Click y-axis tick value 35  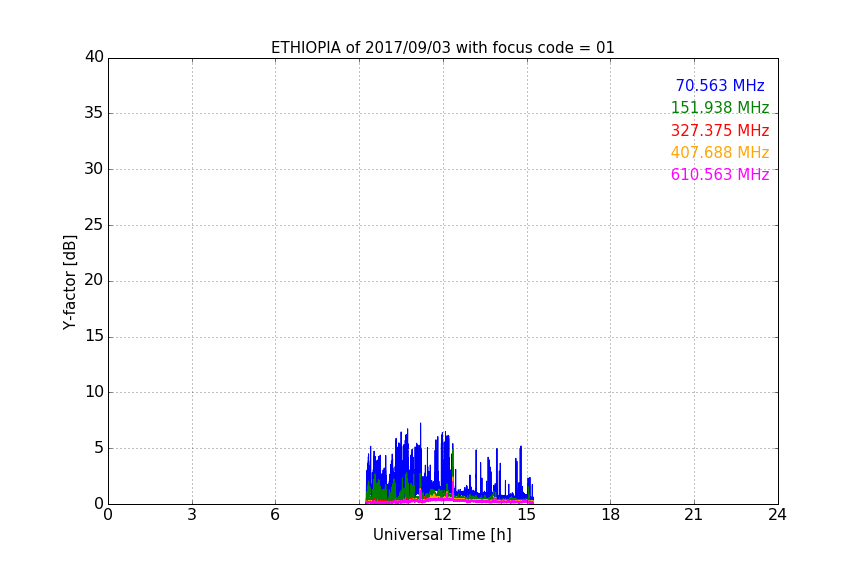[94, 113]
